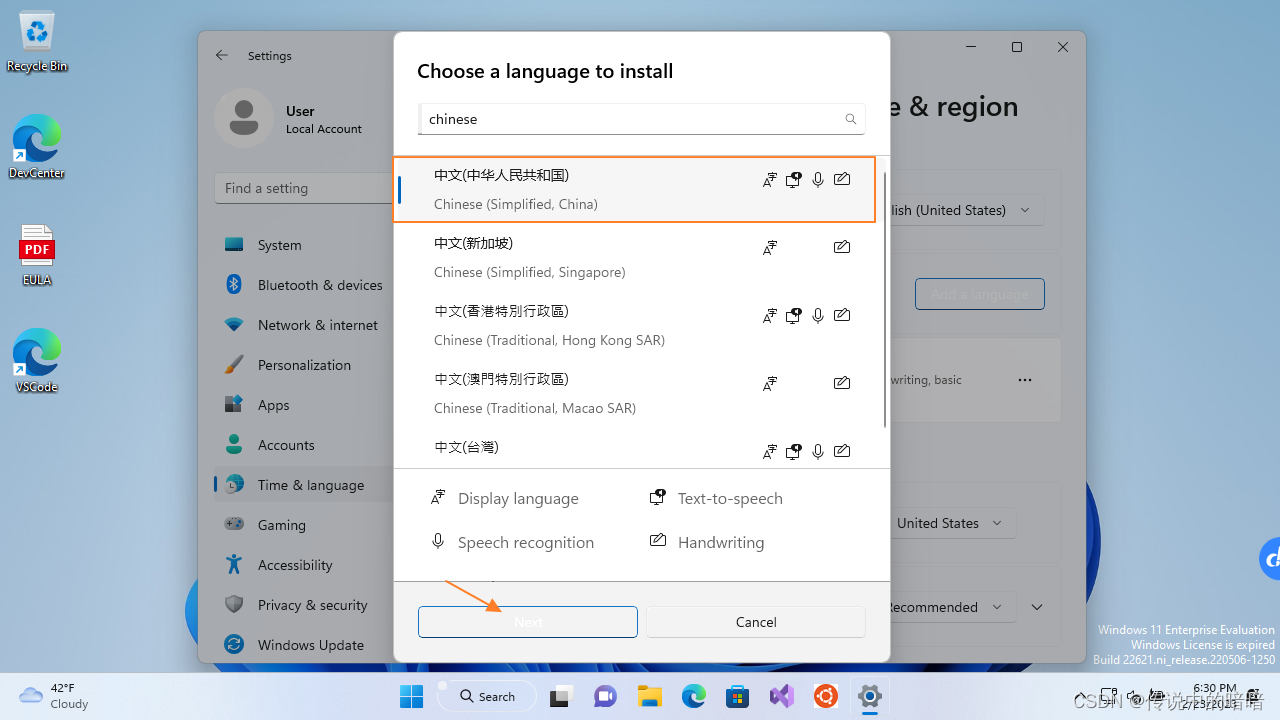Click text-to-speech icon in Hong Kong row
Screen dimensions: 1280x720
tap(794, 316)
